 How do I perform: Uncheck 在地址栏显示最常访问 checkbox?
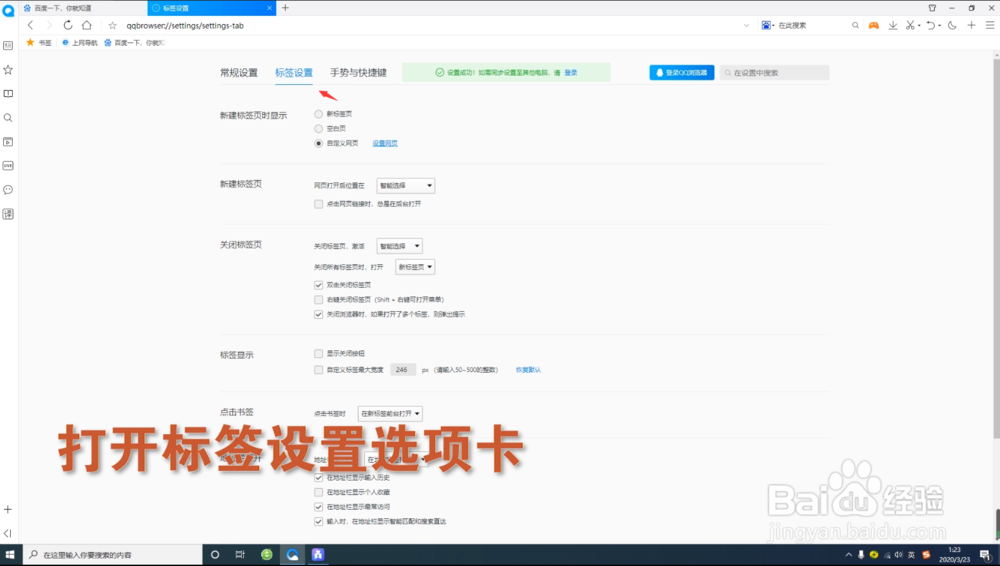coord(318,507)
